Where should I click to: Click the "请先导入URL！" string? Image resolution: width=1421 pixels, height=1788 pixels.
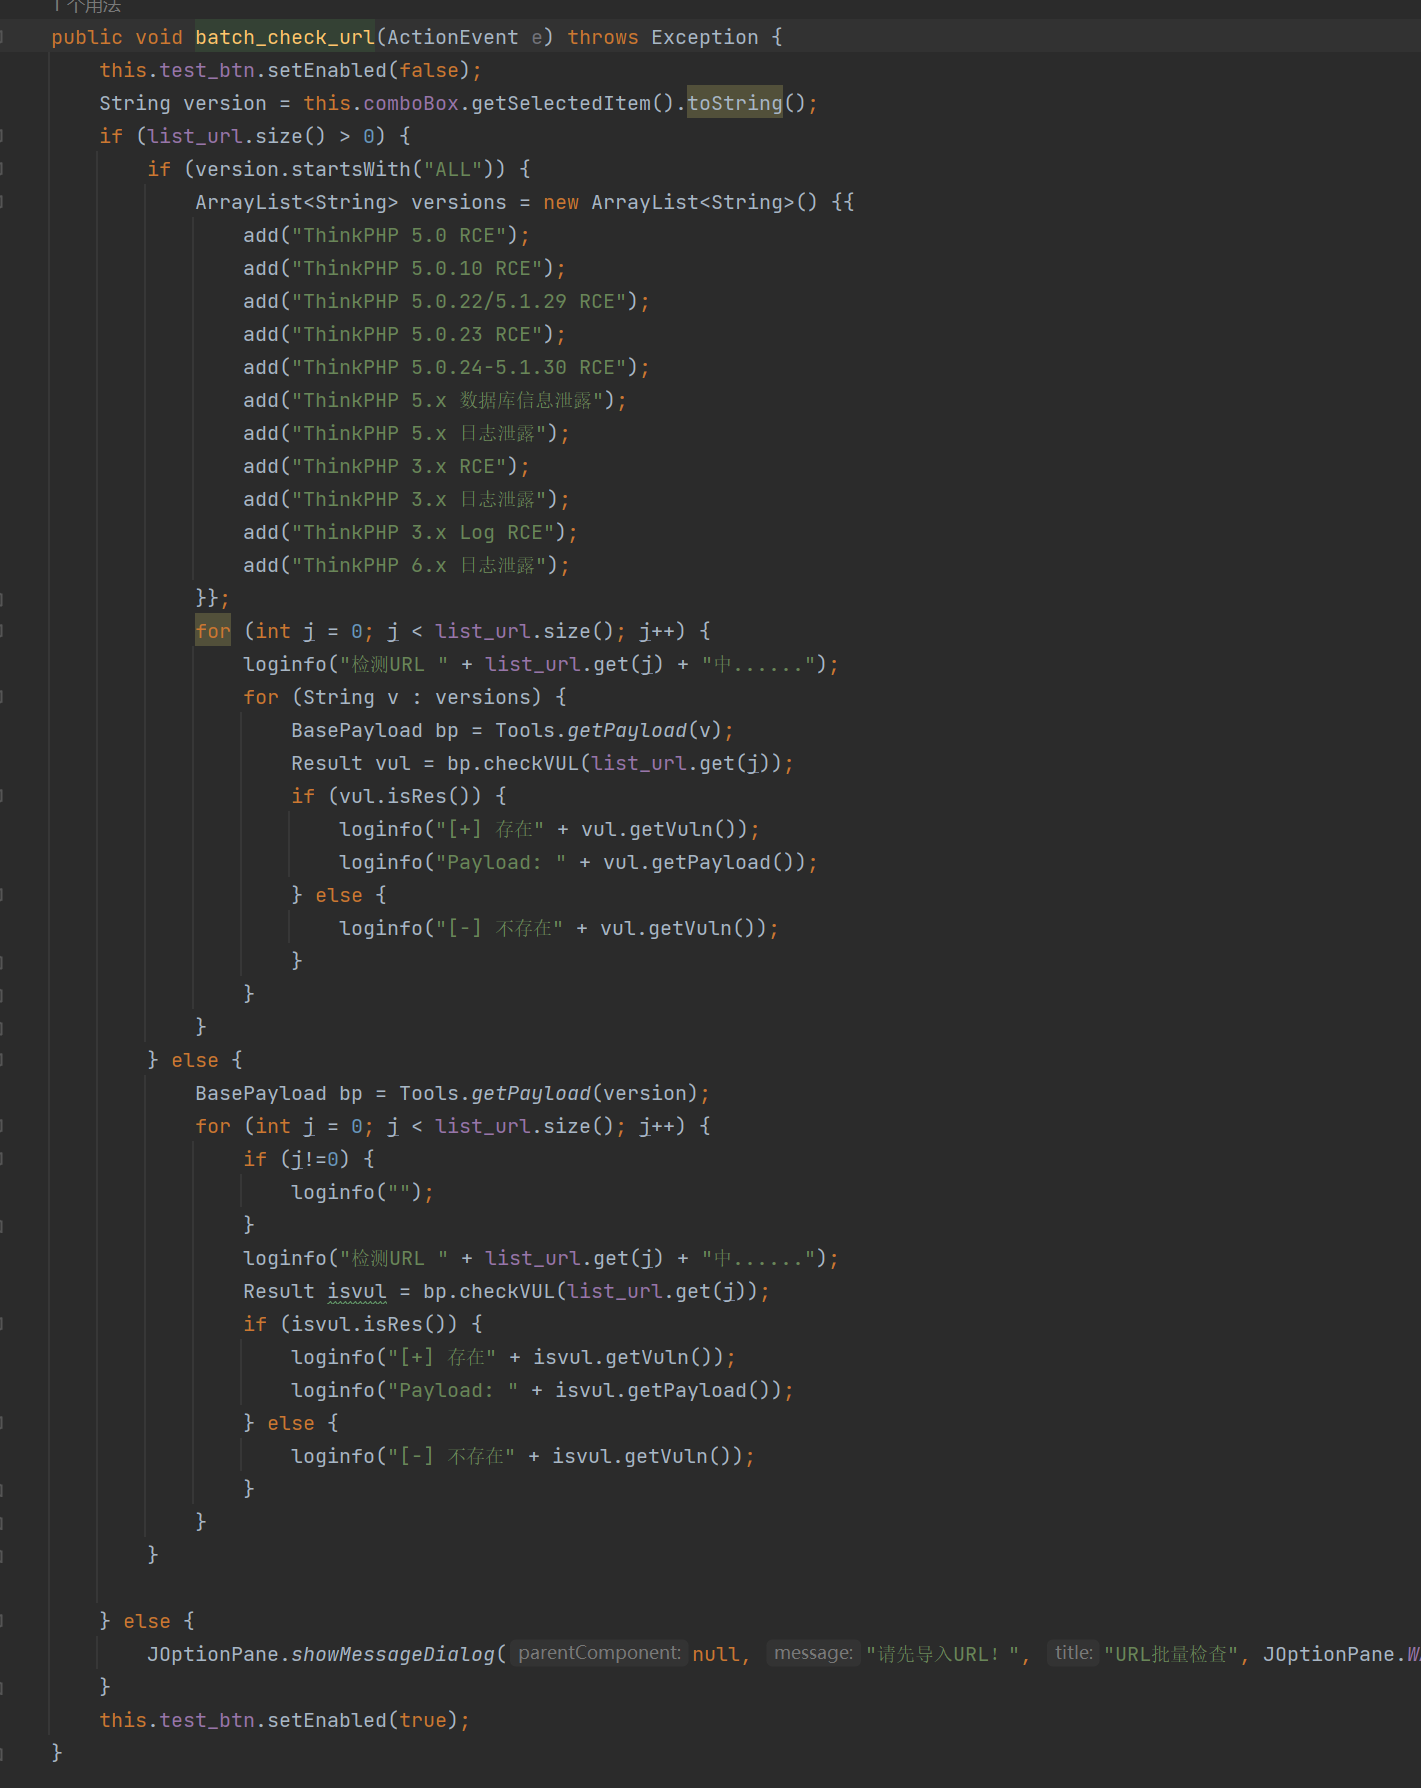coord(943,1654)
